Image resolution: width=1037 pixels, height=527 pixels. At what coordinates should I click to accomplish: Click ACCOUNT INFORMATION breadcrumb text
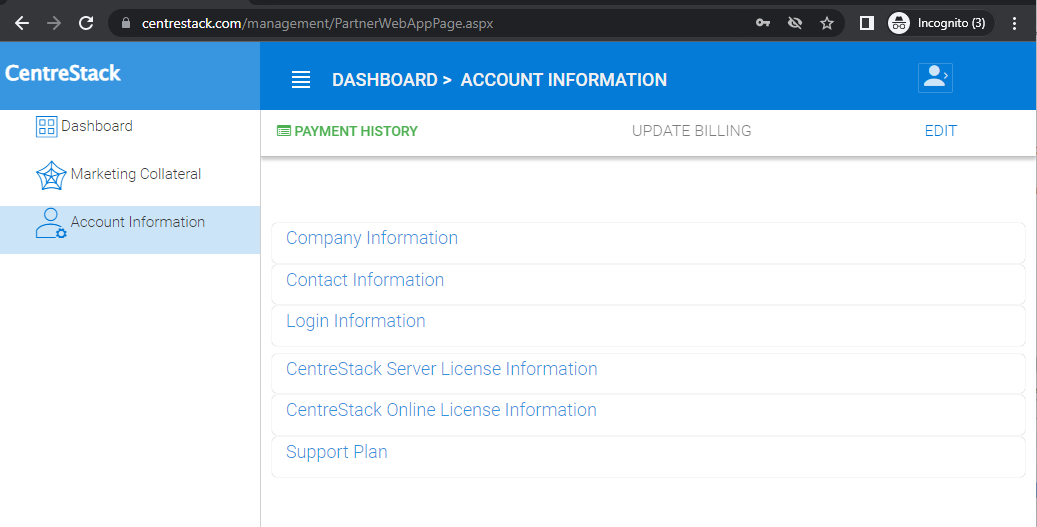click(563, 80)
